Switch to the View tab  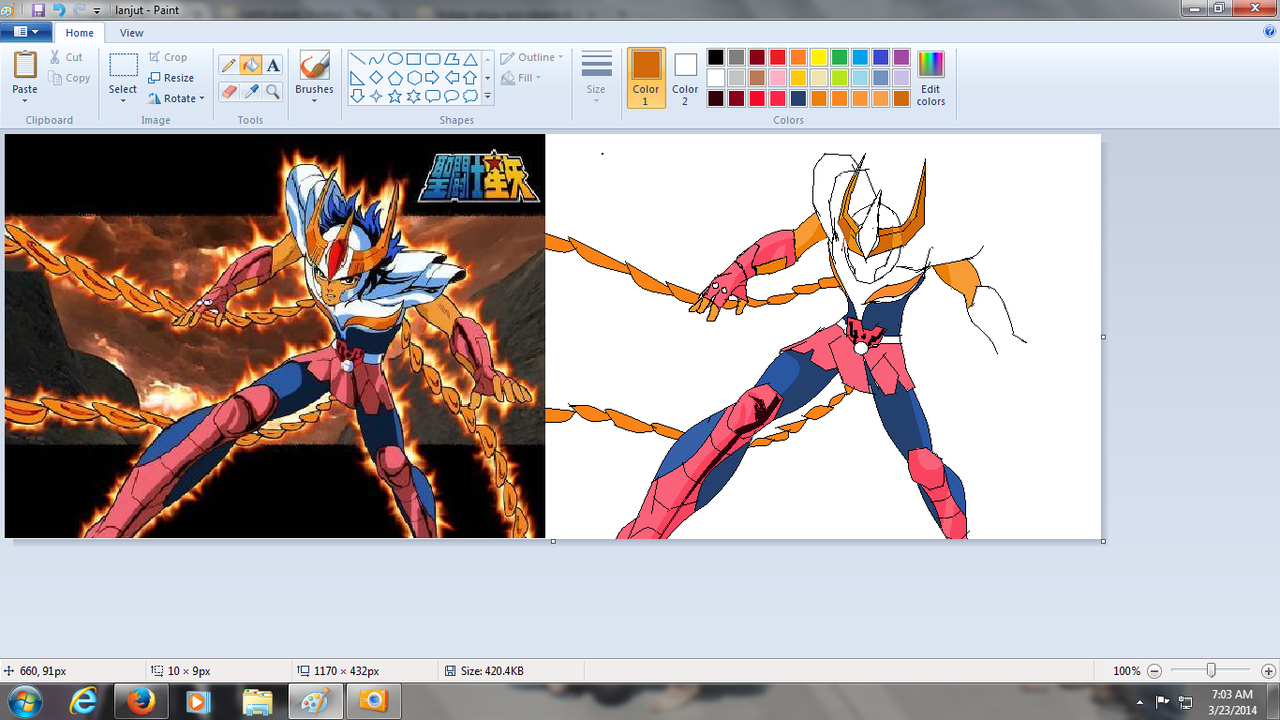(132, 33)
